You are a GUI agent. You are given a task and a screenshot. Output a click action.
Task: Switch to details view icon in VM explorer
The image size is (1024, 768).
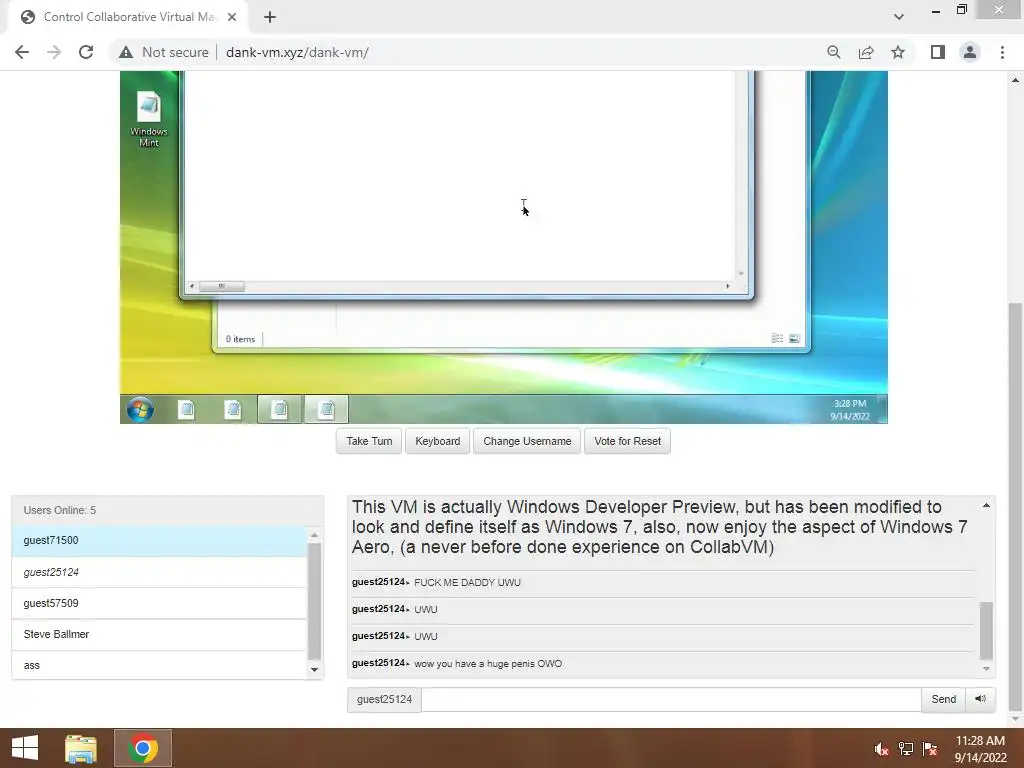coord(777,338)
